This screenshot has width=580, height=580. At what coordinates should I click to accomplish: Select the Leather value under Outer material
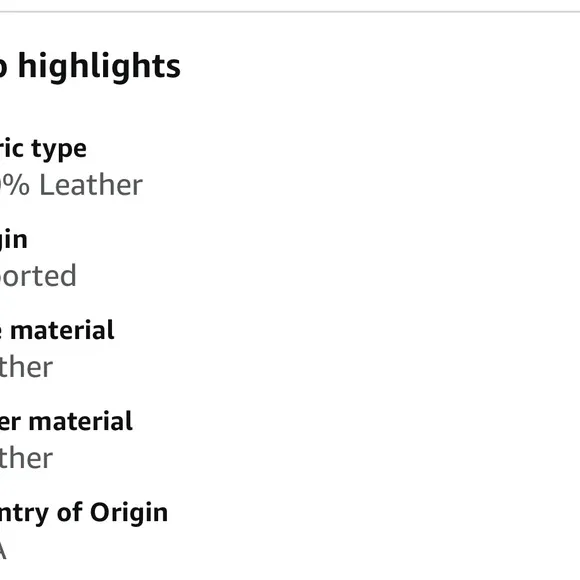tap(26, 458)
